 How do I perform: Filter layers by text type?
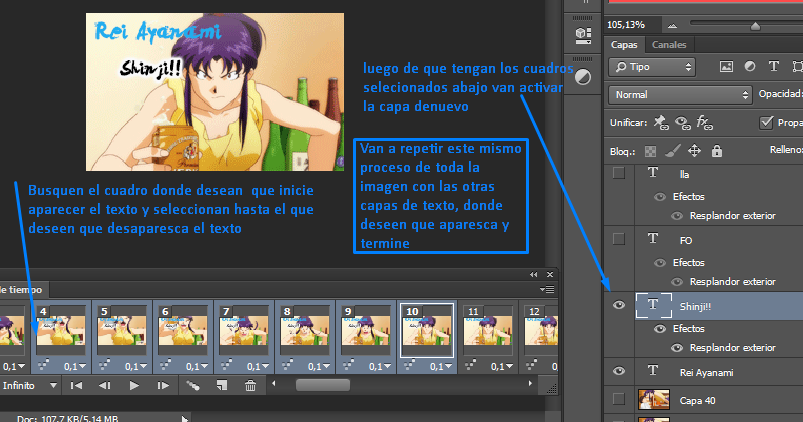pyautogui.click(x=773, y=66)
